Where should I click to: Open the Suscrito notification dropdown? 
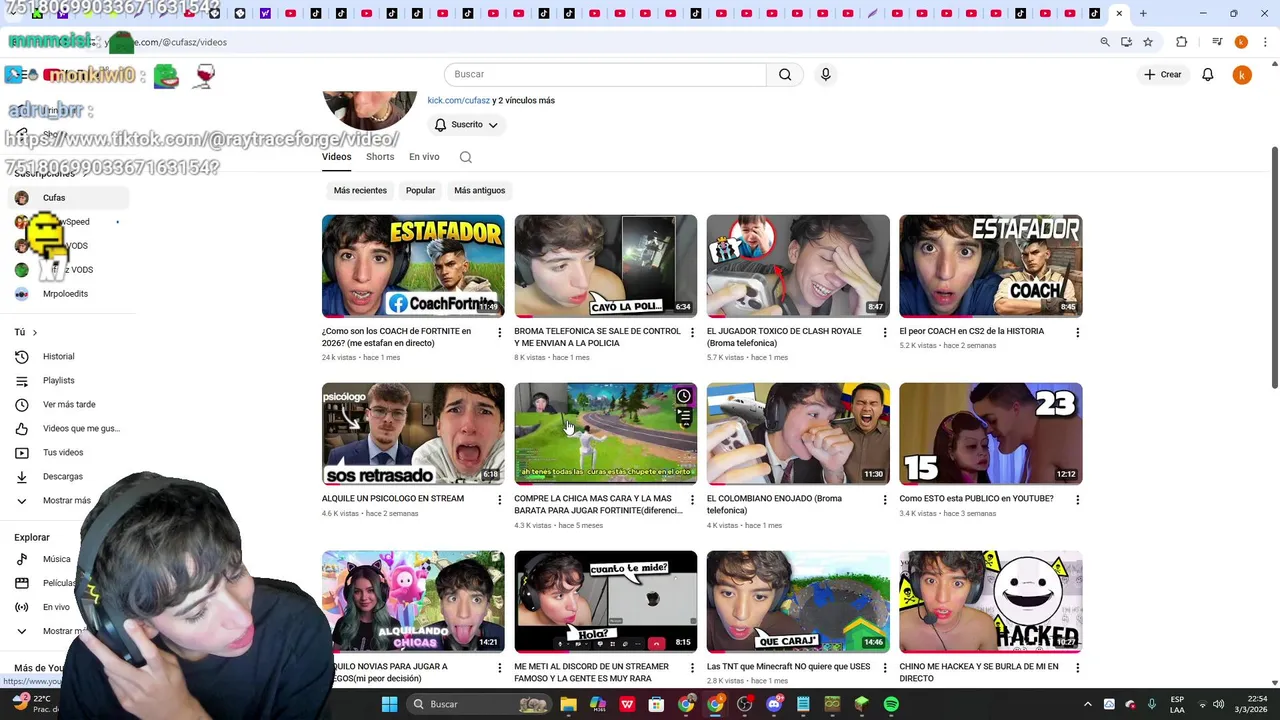[x=466, y=125]
